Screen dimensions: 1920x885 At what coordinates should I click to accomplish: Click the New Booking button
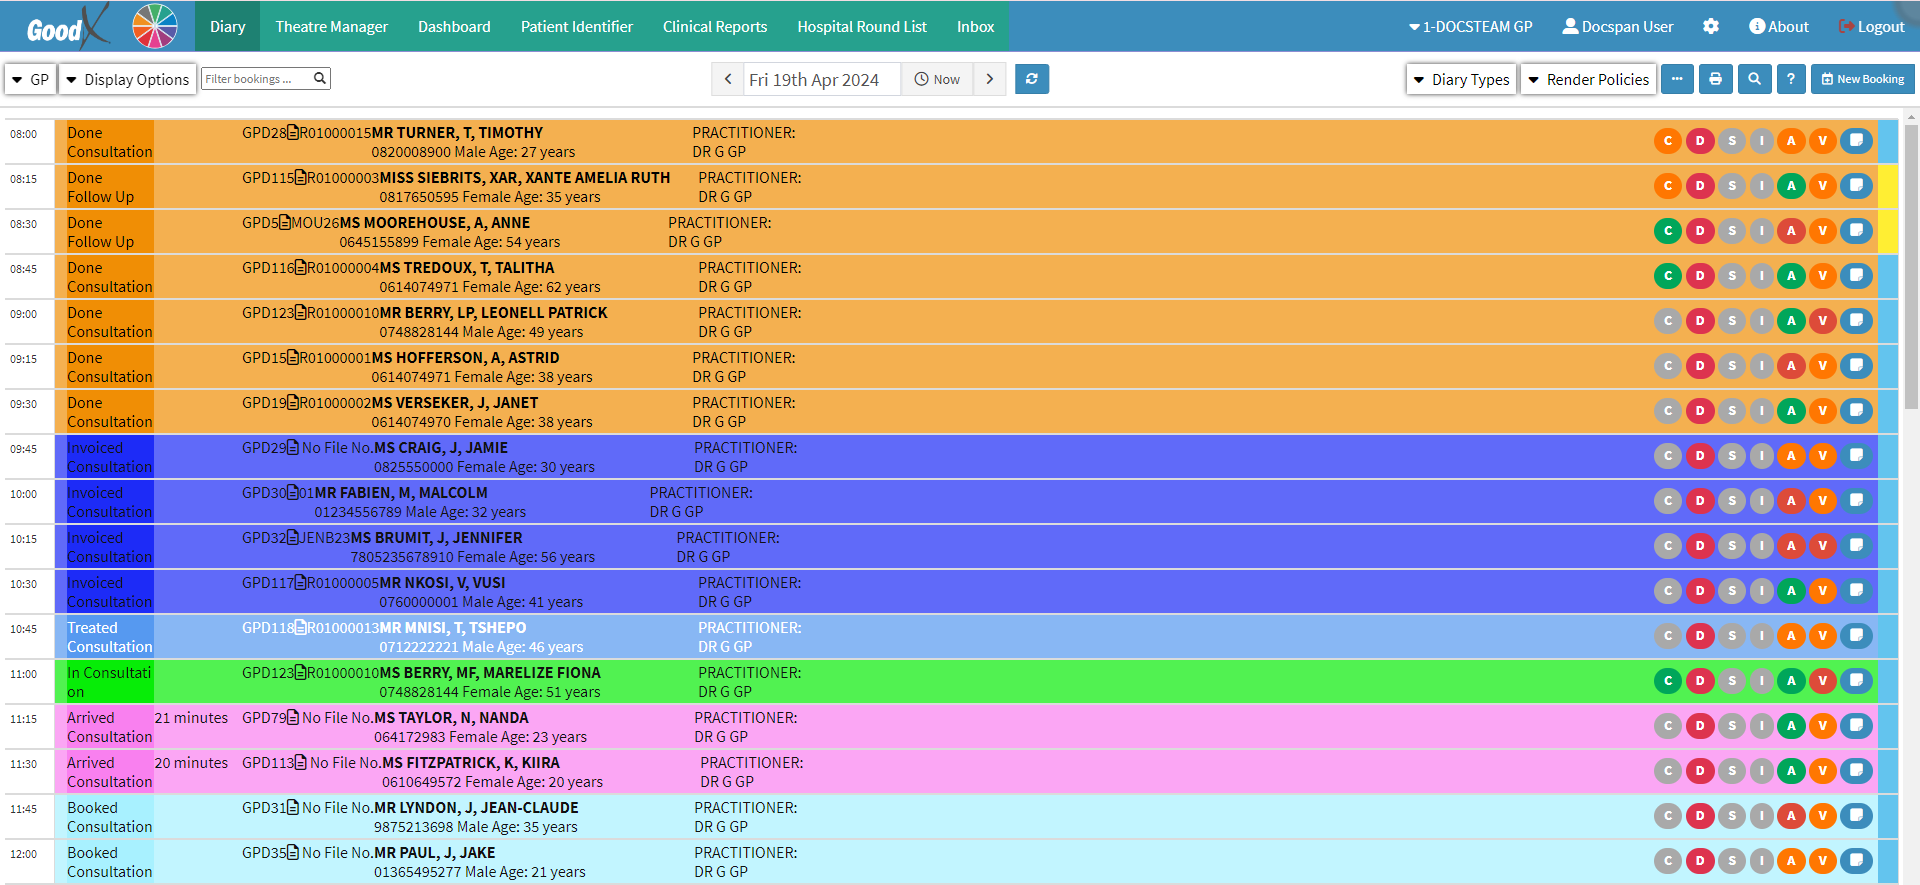point(1862,79)
